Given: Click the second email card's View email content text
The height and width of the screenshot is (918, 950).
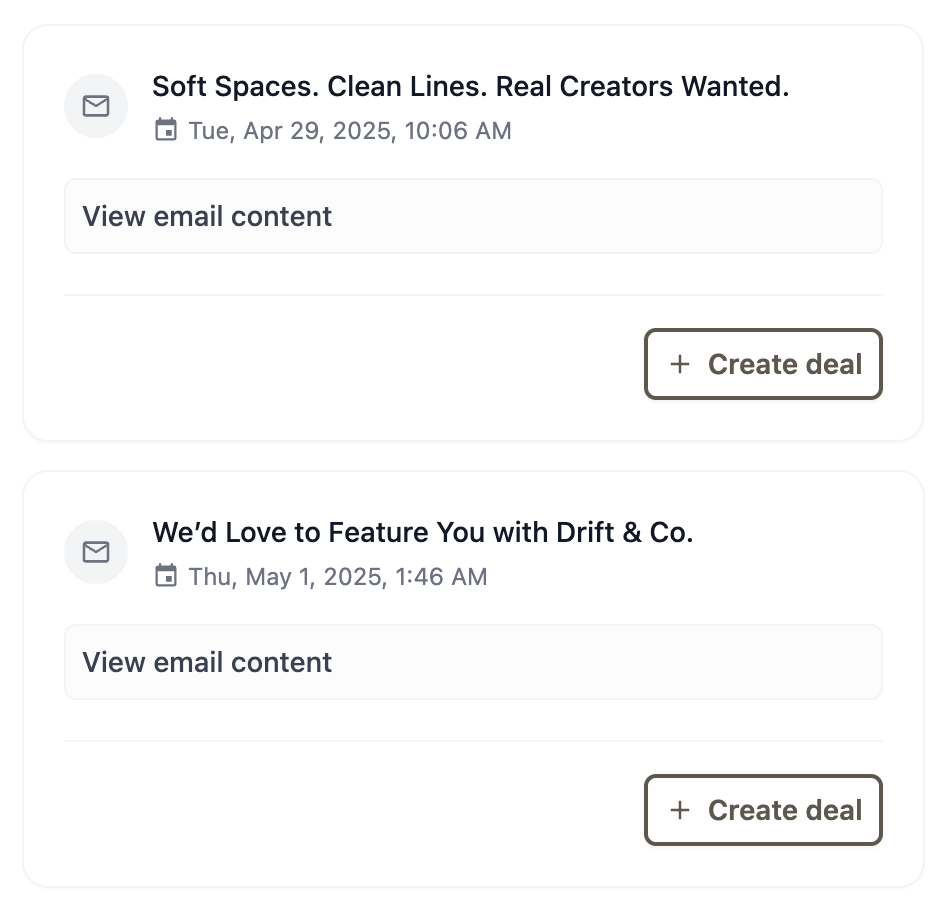Looking at the screenshot, I should (207, 662).
